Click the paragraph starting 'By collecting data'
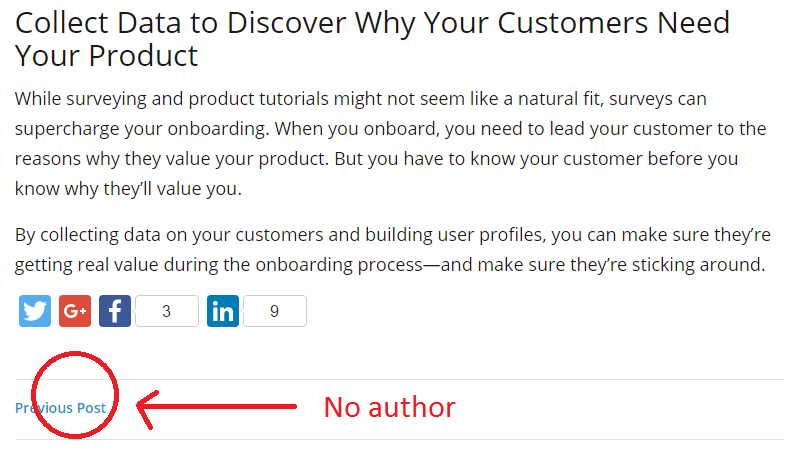The image size is (790, 472). [392, 249]
